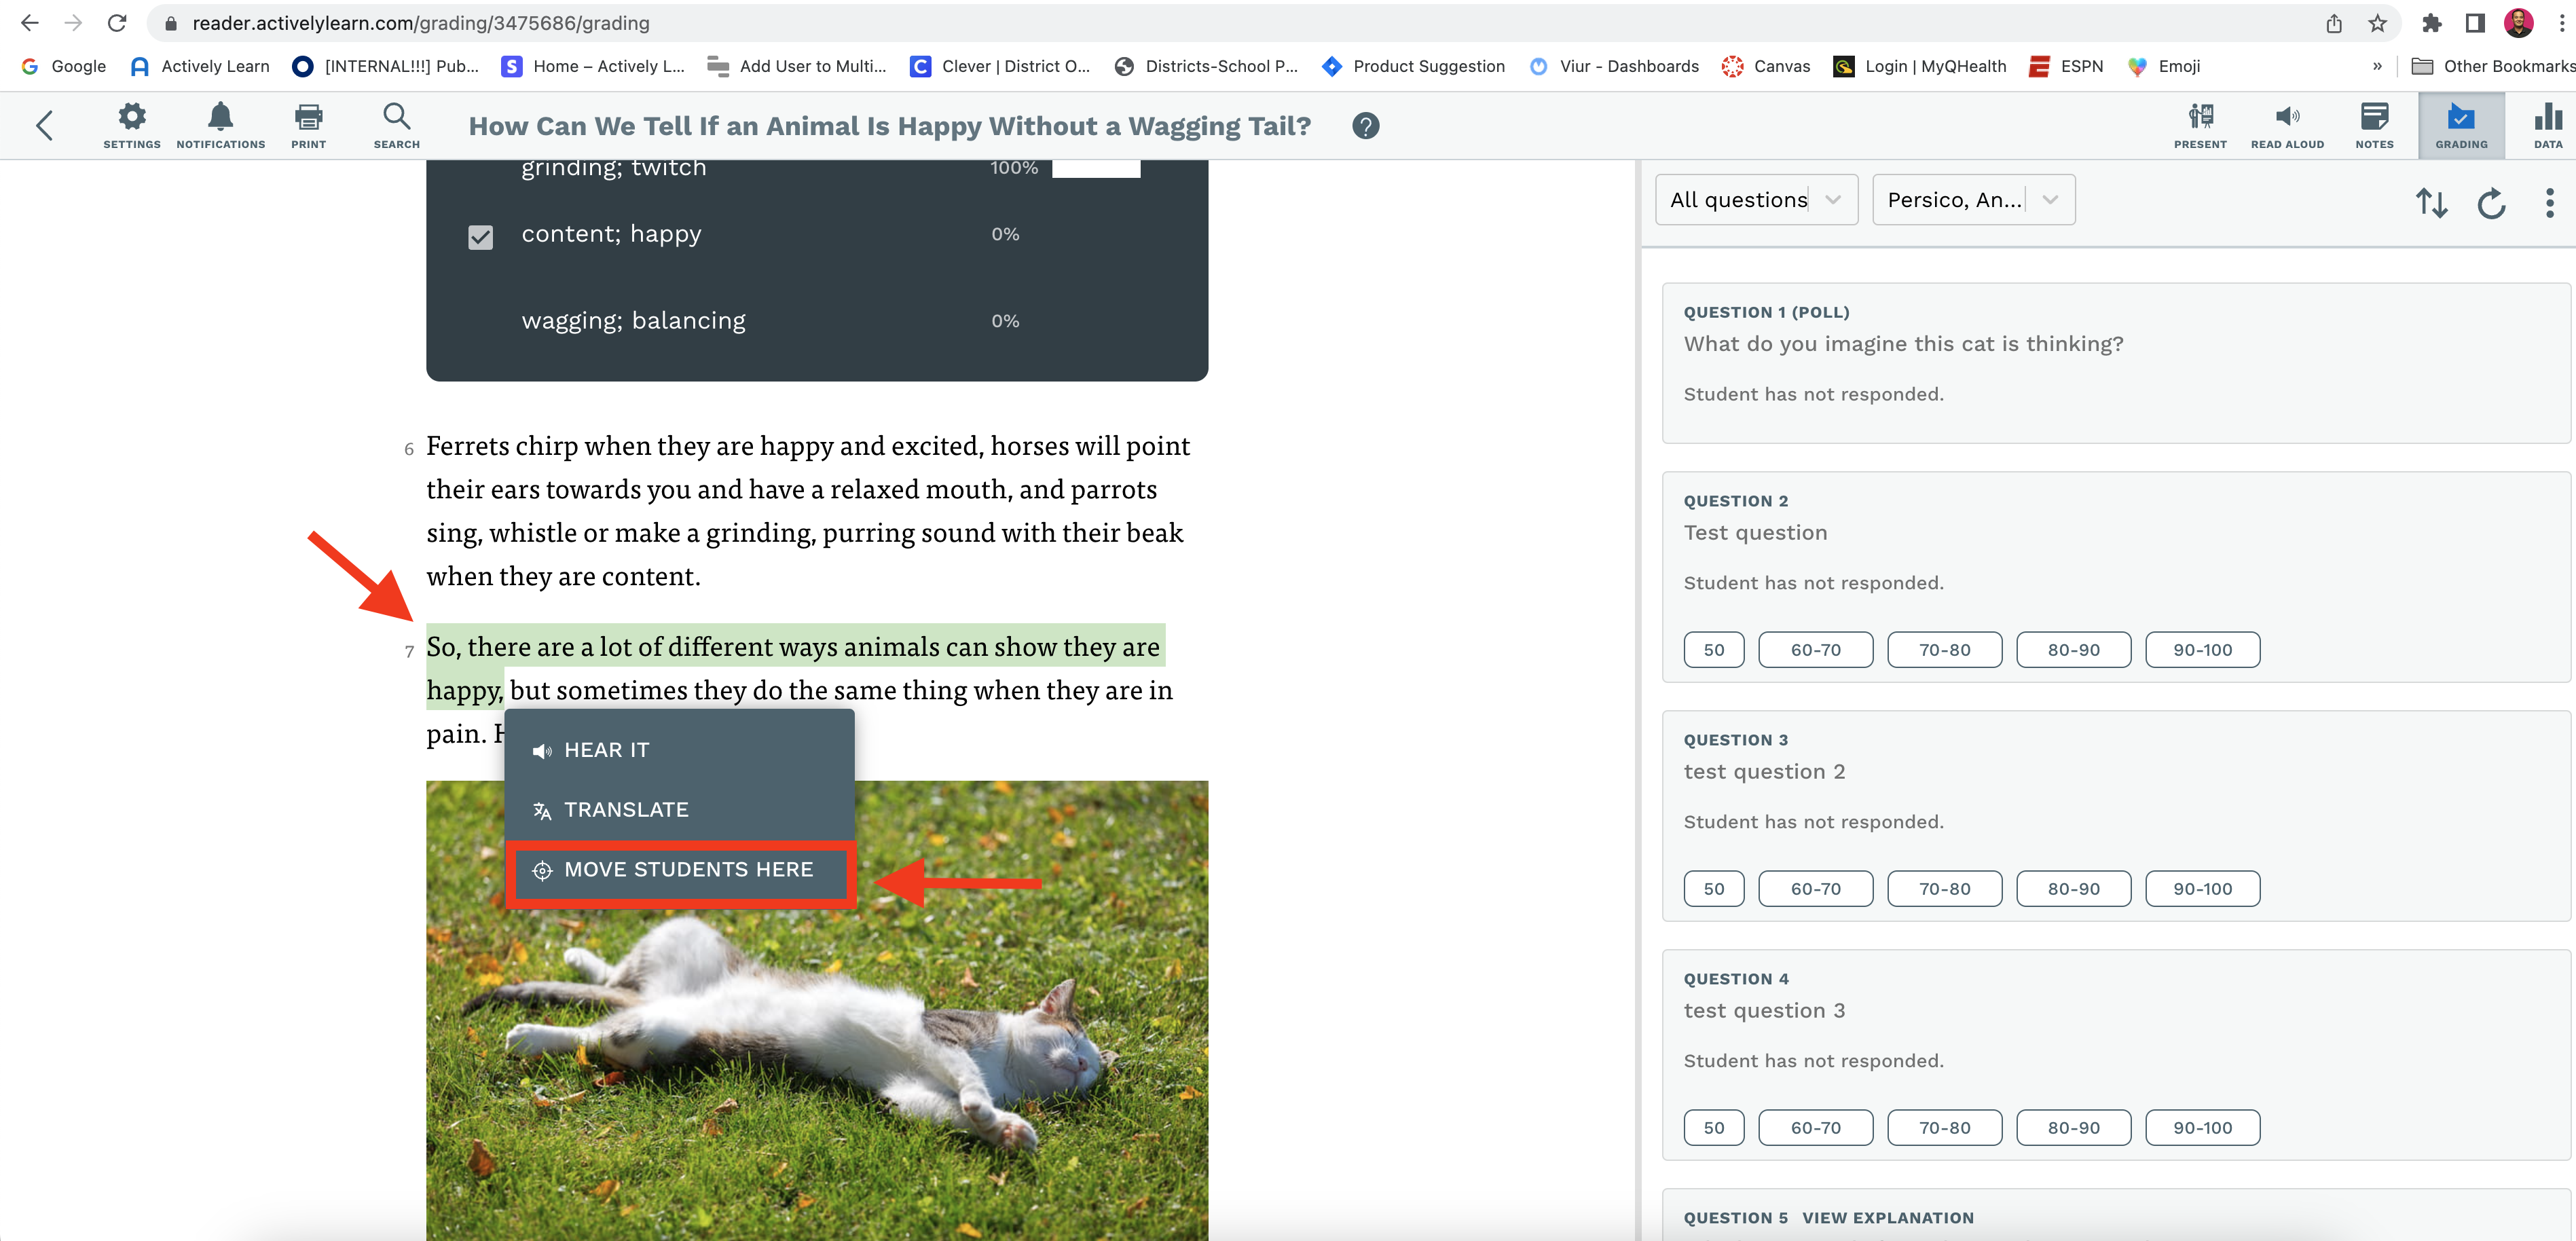2576x1241 pixels.
Task: Click VIEW EXPLANATION for Question 5
Action: (1888, 1218)
